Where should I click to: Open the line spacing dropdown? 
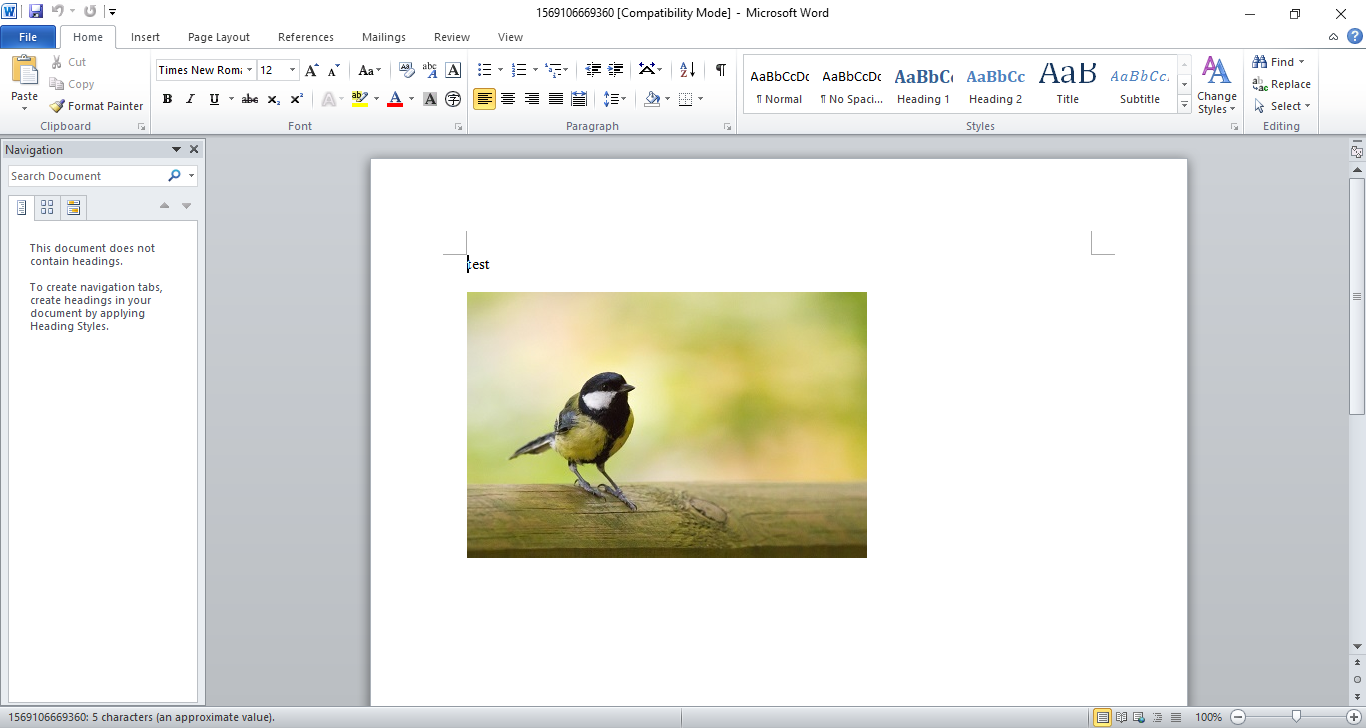[614, 98]
